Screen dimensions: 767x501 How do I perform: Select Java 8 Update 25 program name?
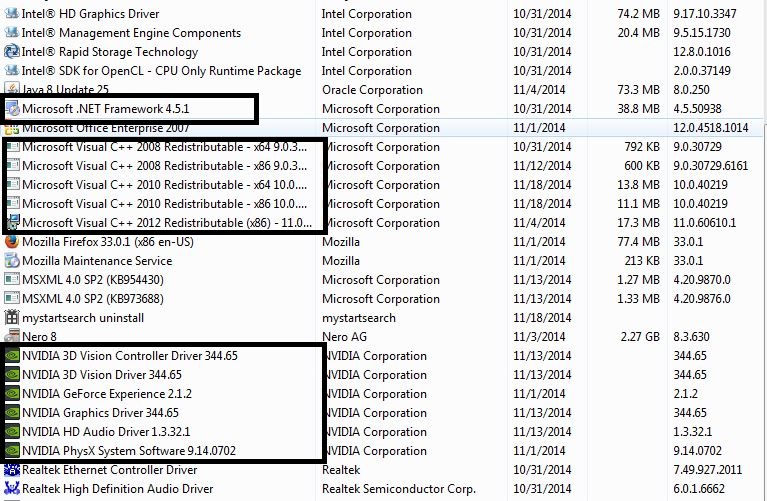(x=65, y=90)
